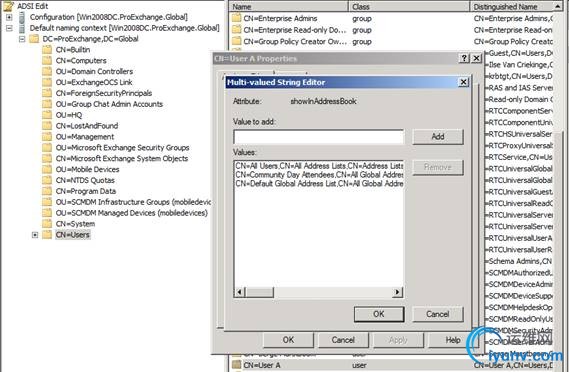The image size is (569, 372).
Task: Sort by Distinguished Name column header
Action: coord(511,7)
